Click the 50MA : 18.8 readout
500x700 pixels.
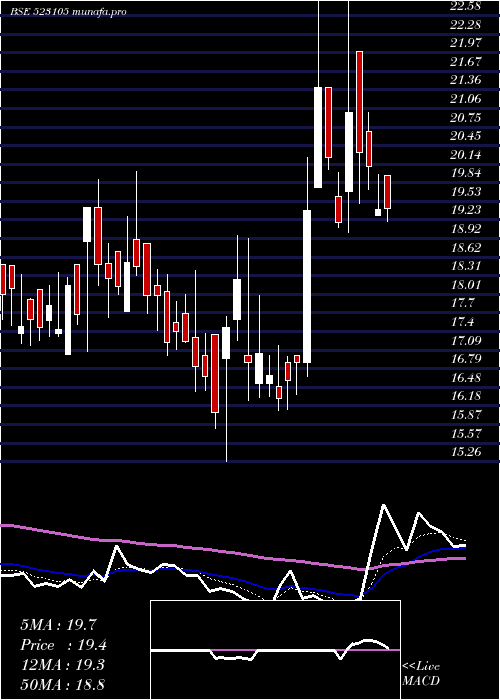coord(63,684)
